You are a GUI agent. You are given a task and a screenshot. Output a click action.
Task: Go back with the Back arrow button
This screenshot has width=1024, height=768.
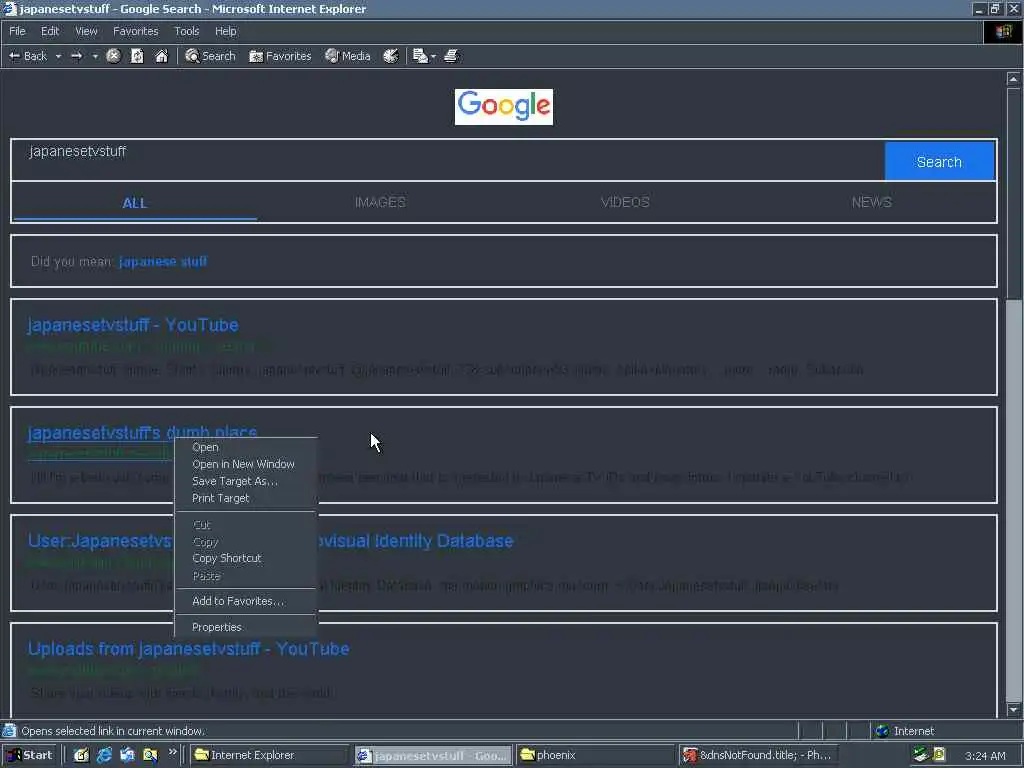pyautogui.click(x=27, y=56)
